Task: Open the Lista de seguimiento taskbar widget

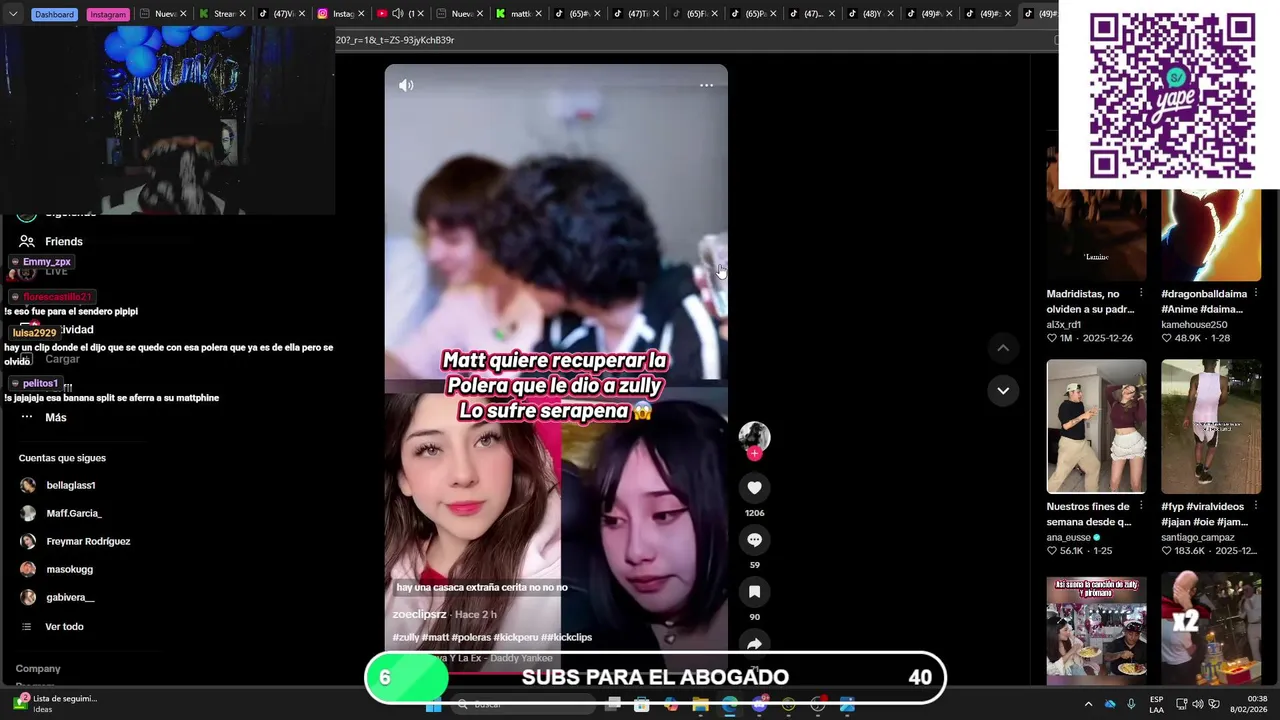Action: [x=55, y=704]
